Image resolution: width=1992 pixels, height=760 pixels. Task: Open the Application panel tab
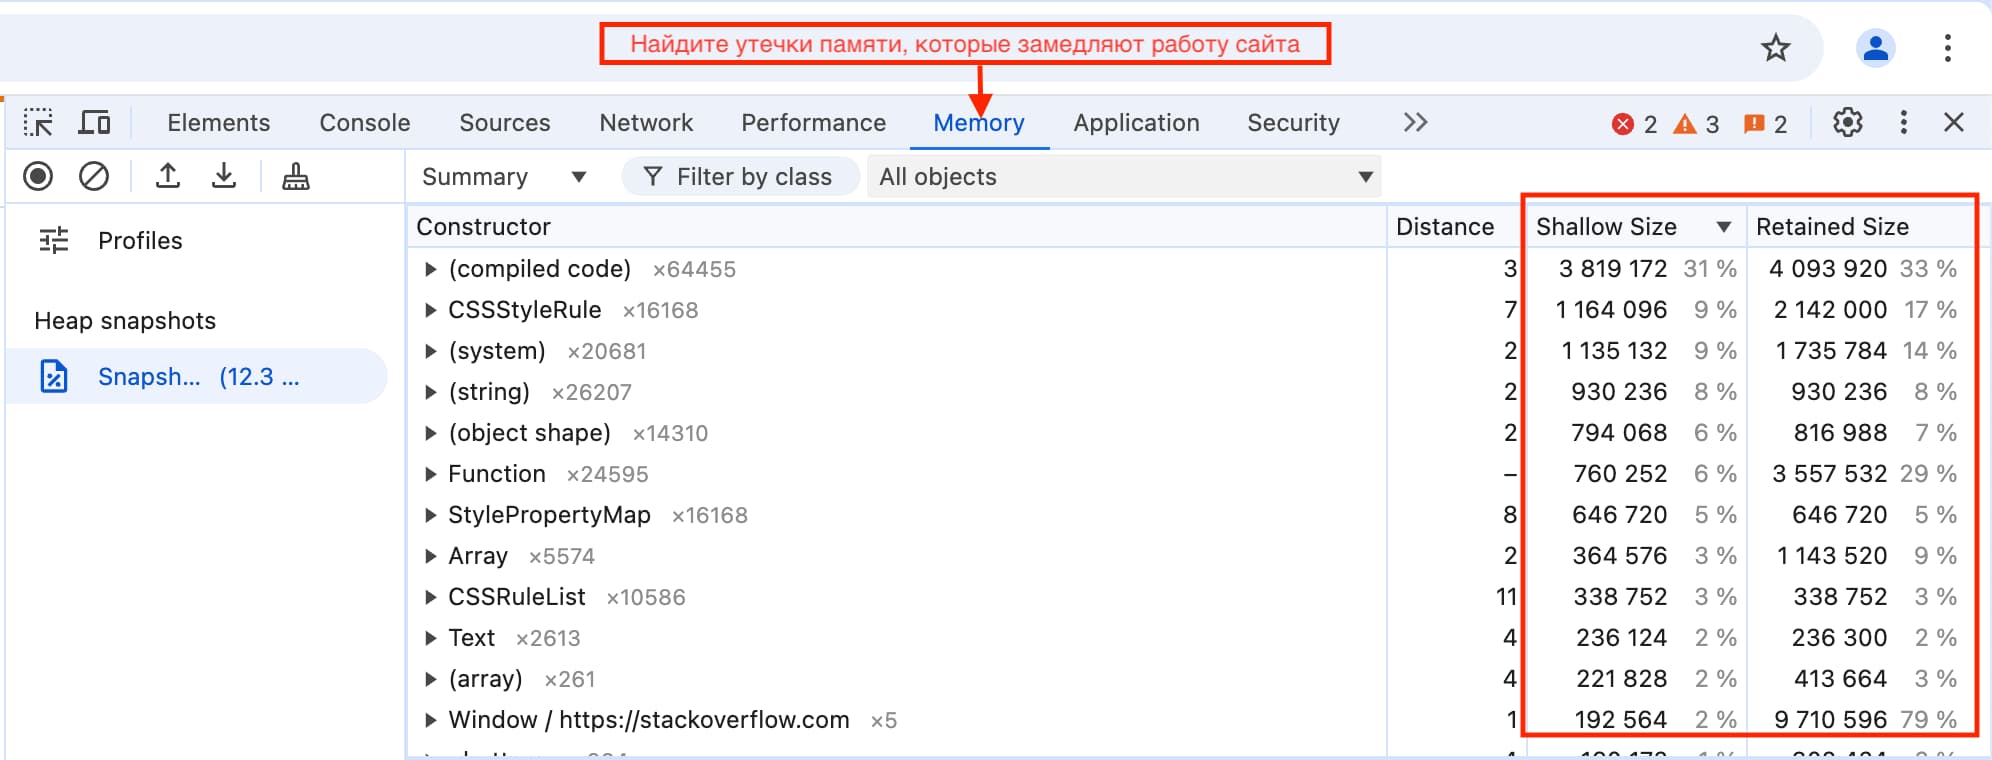[1136, 122]
